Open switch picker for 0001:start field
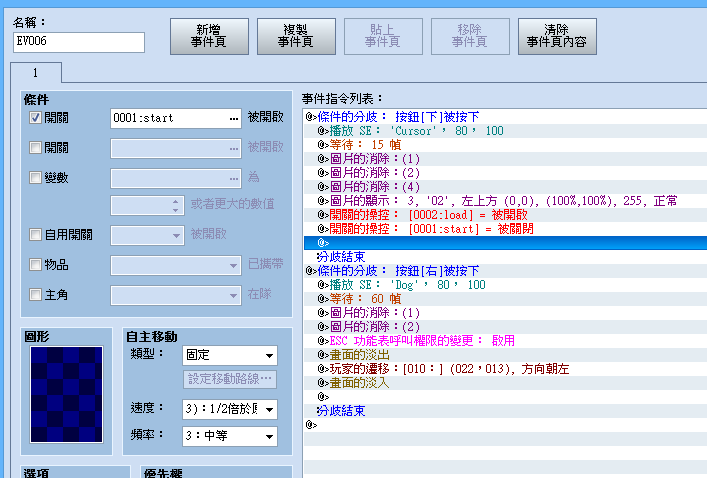707x478 pixels. click(234, 119)
